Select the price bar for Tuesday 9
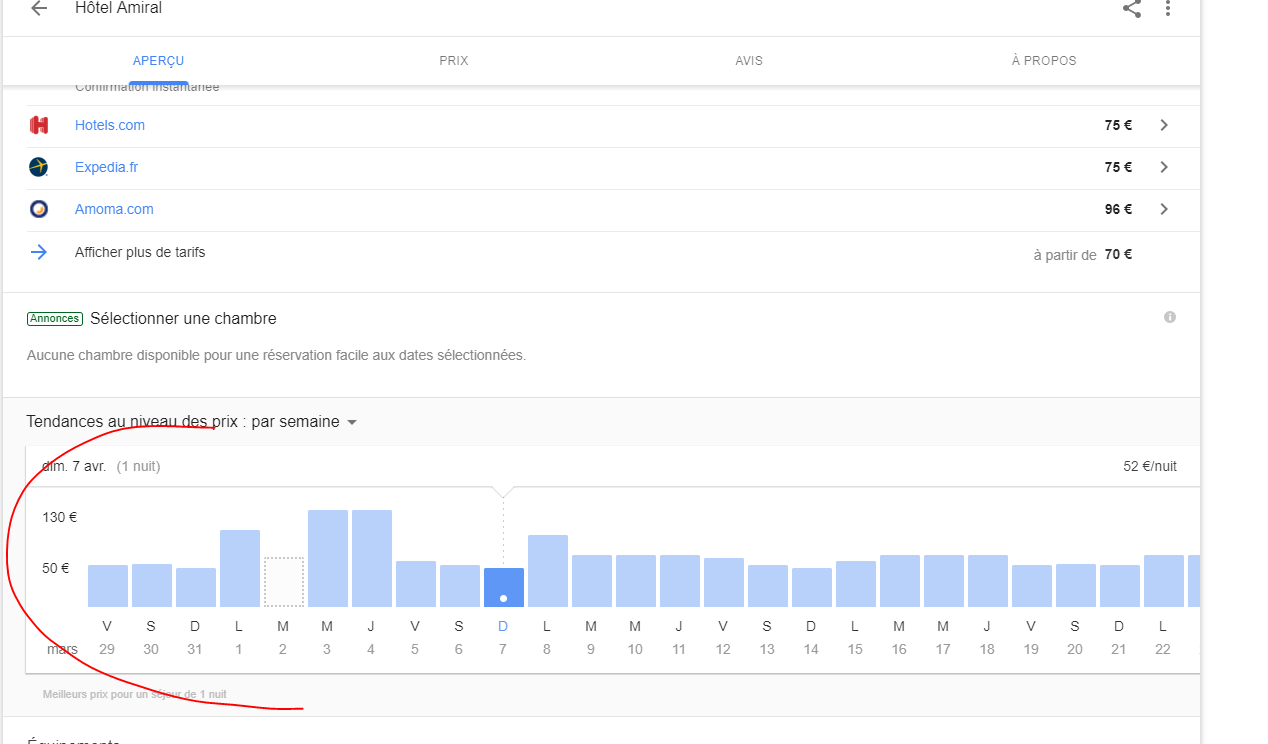 click(592, 581)
